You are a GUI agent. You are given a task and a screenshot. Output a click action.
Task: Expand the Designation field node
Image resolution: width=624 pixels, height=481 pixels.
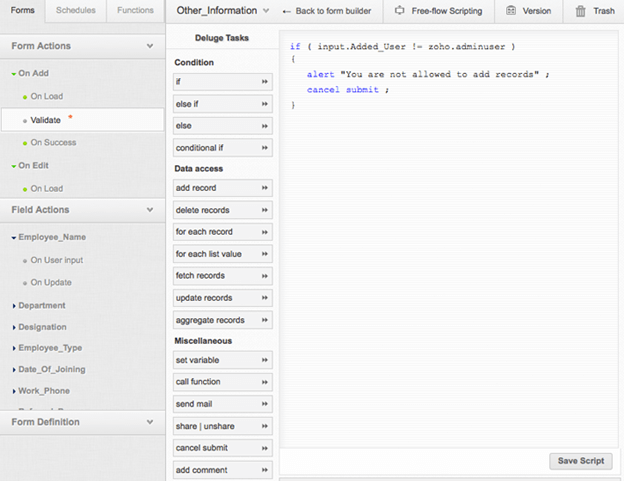click(14, 327)
